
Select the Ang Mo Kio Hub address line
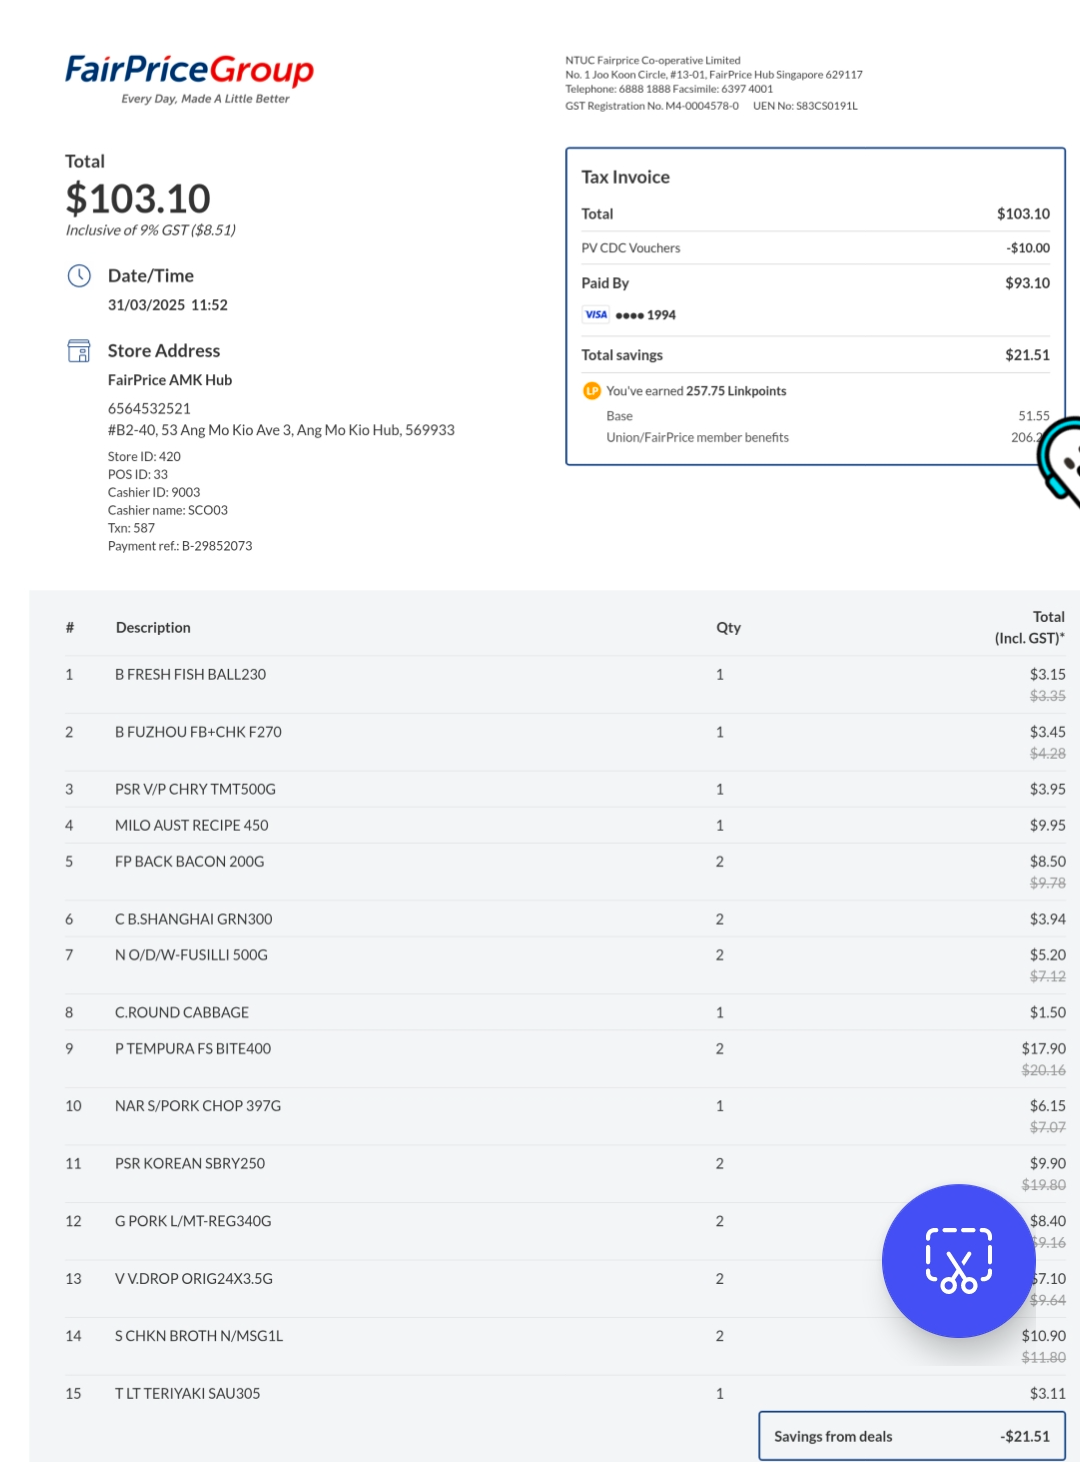pyautogui.click(x=281, y=430)
